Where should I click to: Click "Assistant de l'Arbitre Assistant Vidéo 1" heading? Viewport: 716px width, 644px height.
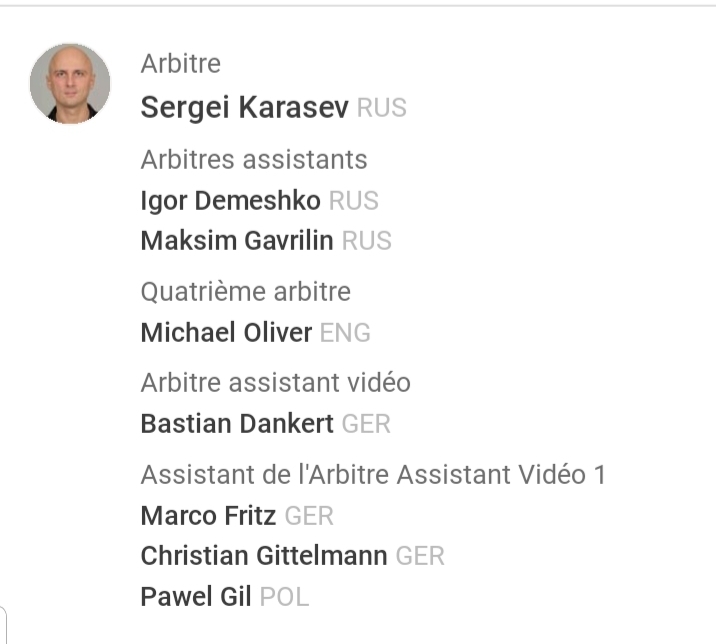tap(373, 474)
